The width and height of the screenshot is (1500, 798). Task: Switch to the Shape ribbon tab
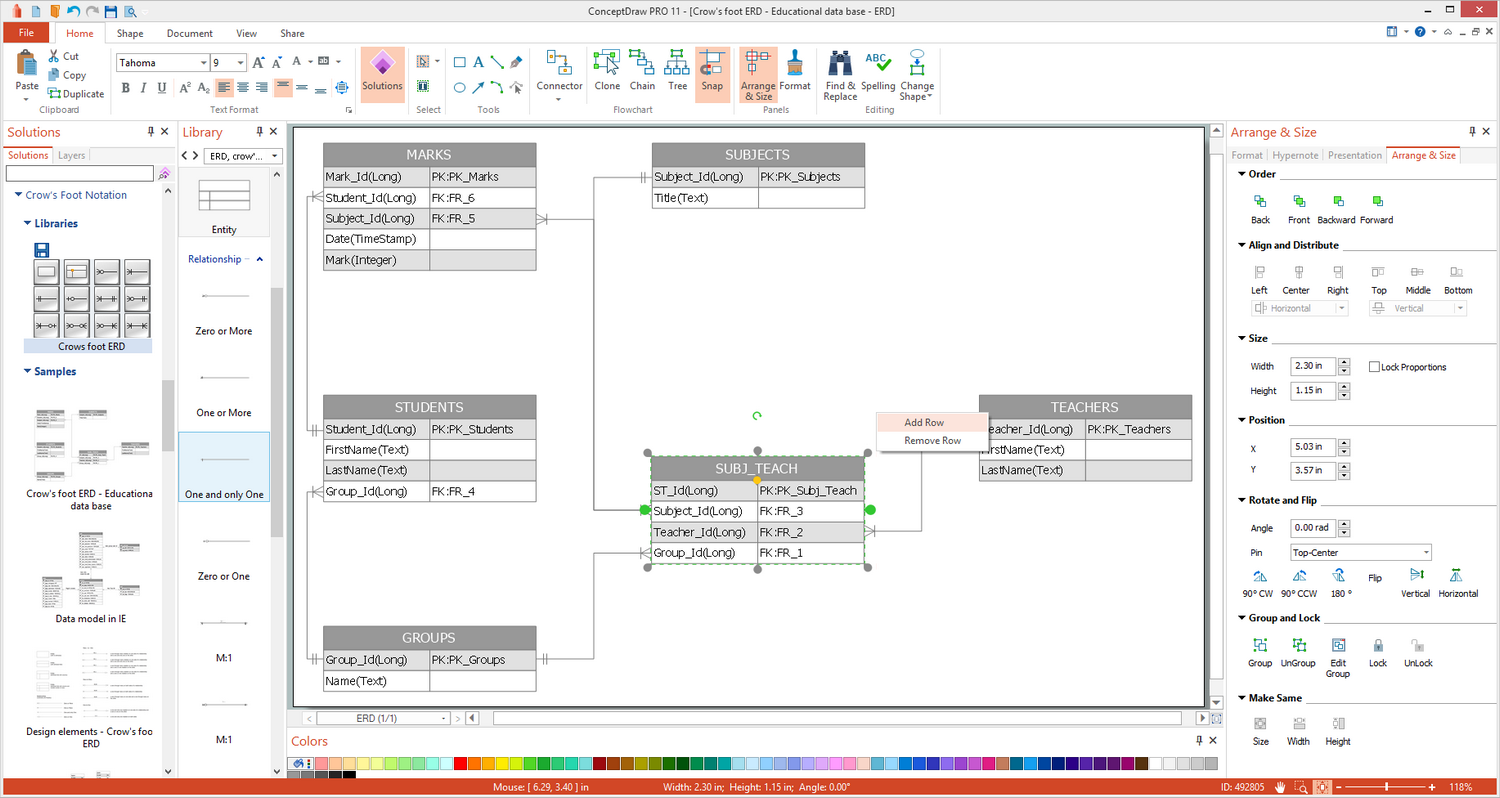pos(130,33)
